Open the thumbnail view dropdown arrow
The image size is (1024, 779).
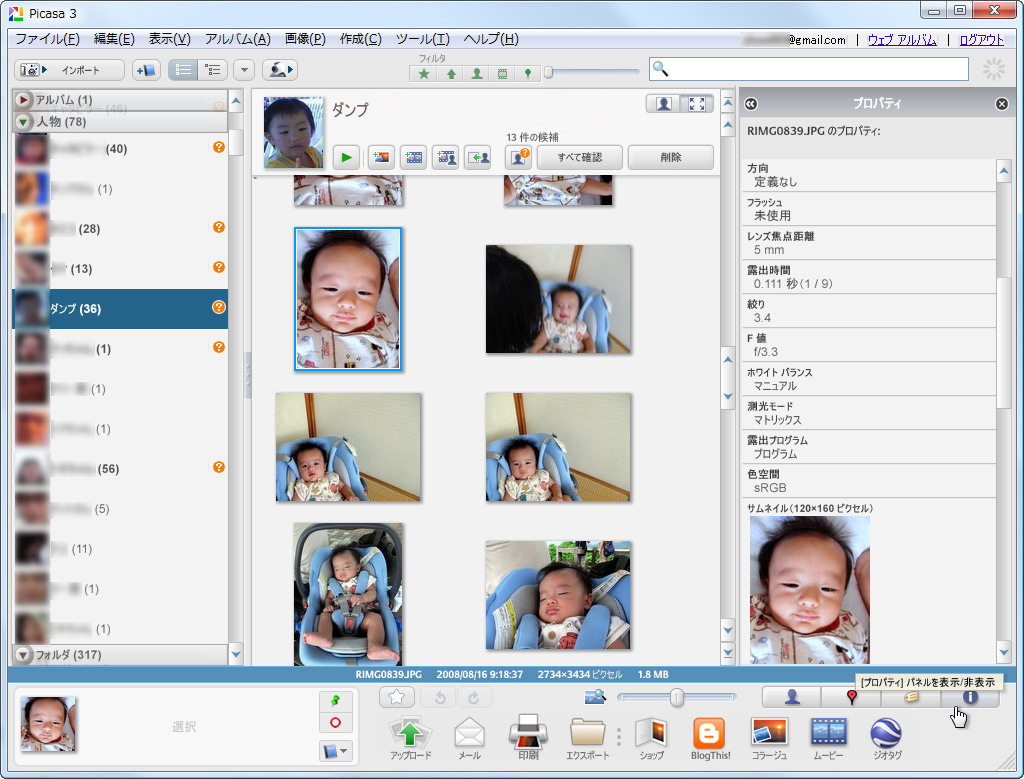point(243,69)
